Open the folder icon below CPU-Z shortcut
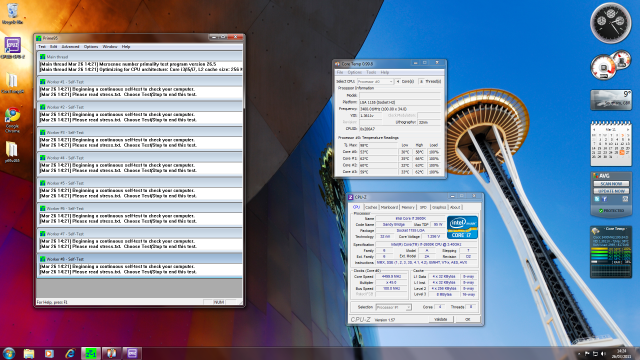This screenshot has width=640, height=360. pyautogui.click(x=12, y=83)
